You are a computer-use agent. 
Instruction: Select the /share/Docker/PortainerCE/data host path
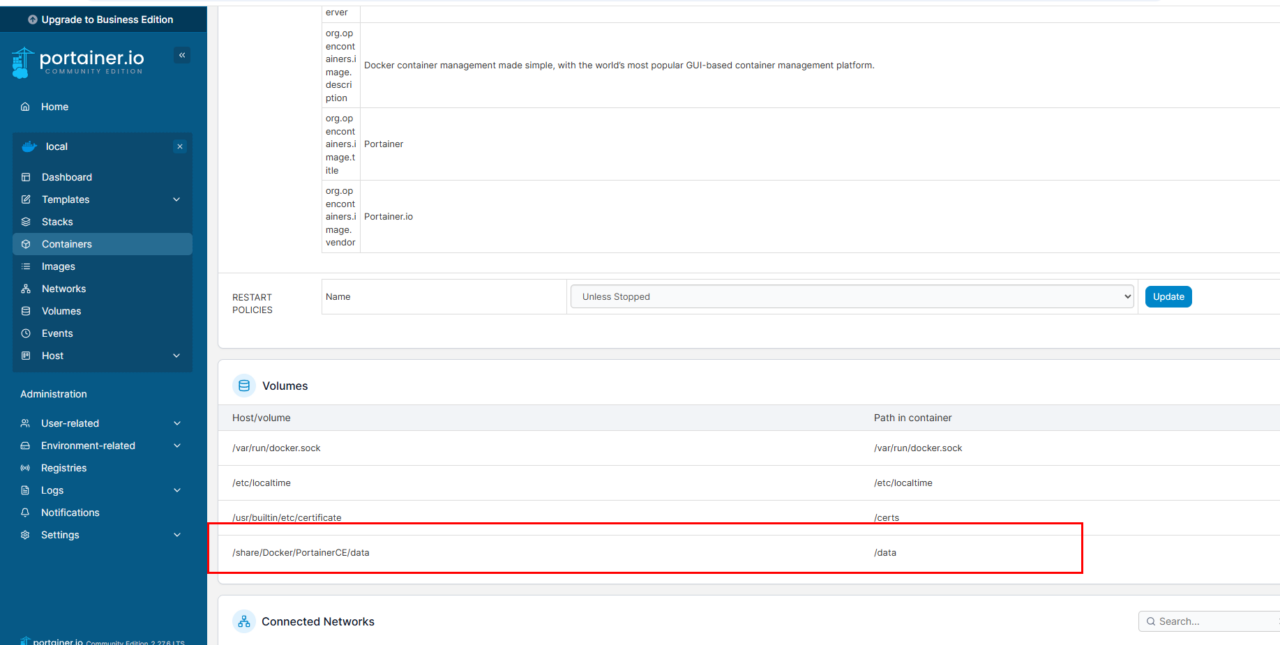coord(301,553)
